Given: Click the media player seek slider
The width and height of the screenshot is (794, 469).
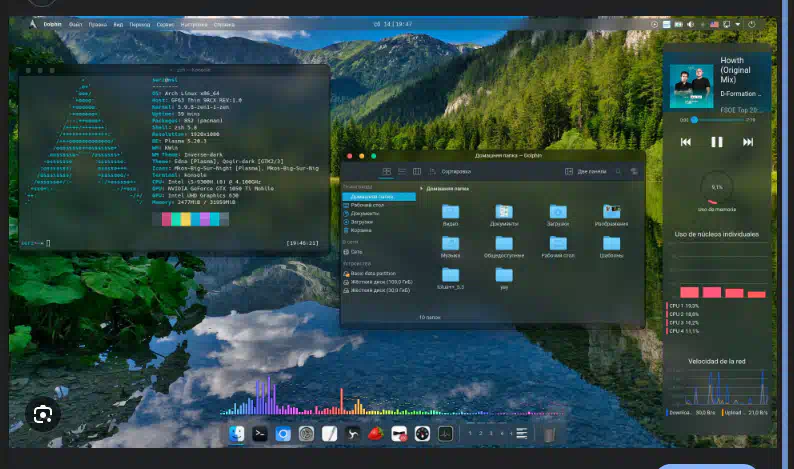Looking at the screenshot, I should pos(718,120).
